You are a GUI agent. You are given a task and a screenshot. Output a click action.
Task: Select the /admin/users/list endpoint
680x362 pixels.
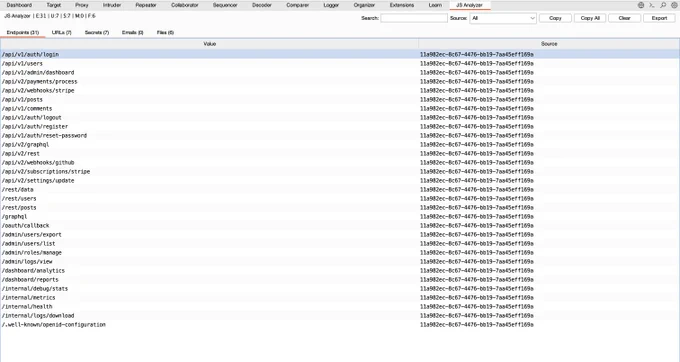tap(340, 244)
